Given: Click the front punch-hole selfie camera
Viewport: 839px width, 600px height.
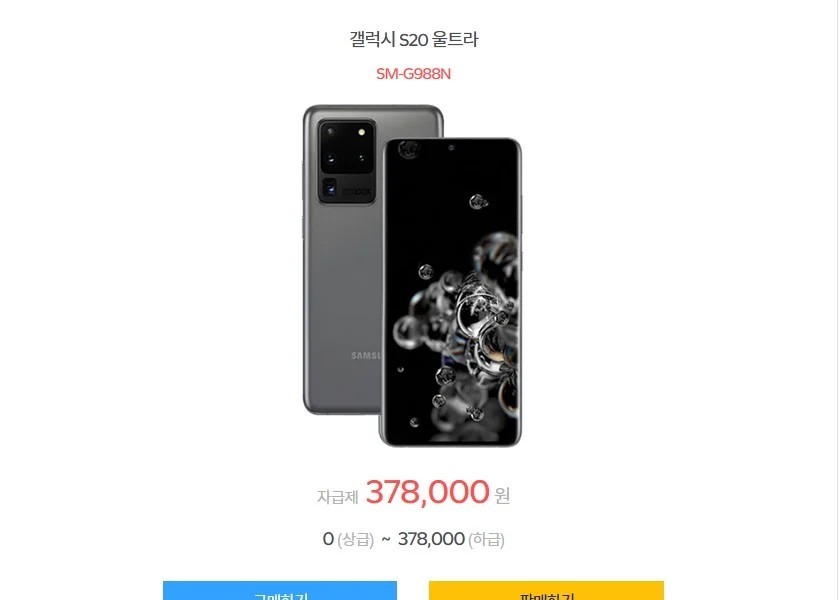Looking at the screenshot, I should point(451,147).
